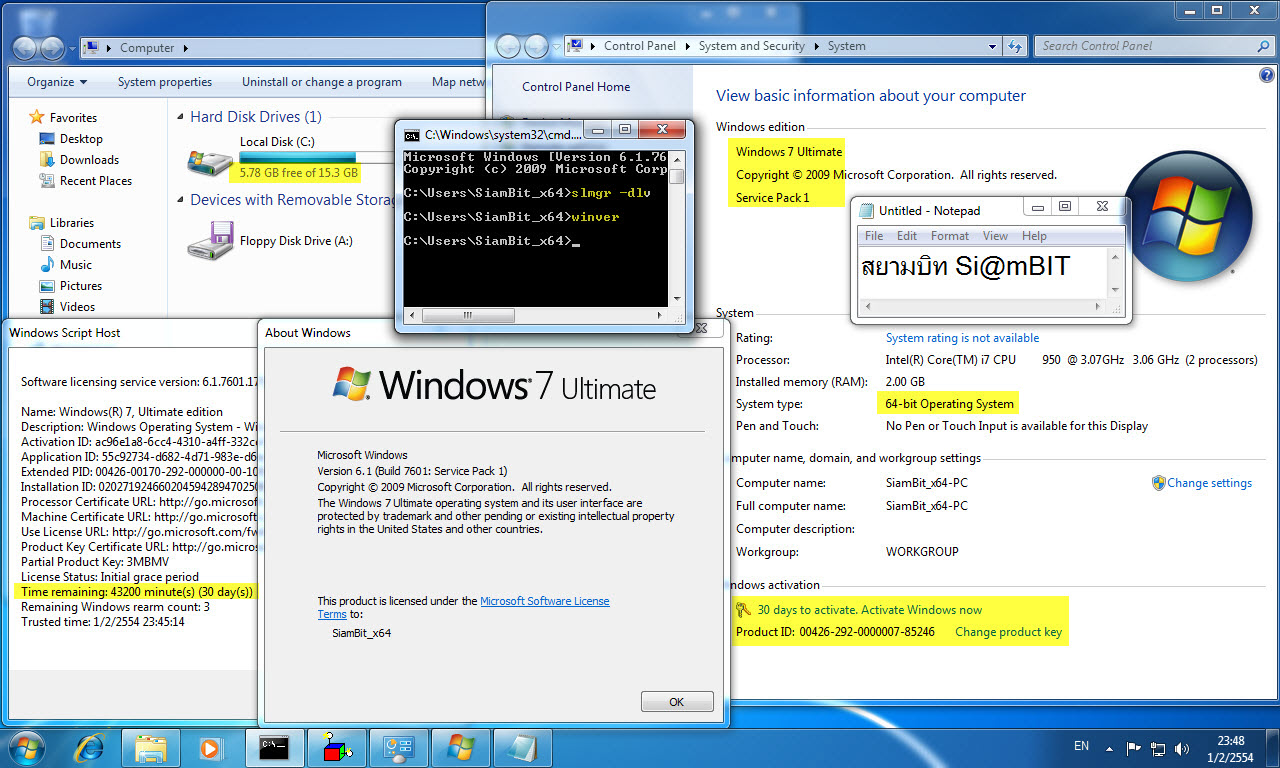Image resolution: width=1280 pixels, height=768 pixels.
Task: Open the Command Prompt system menu icon
Action: tap(411, 134)
